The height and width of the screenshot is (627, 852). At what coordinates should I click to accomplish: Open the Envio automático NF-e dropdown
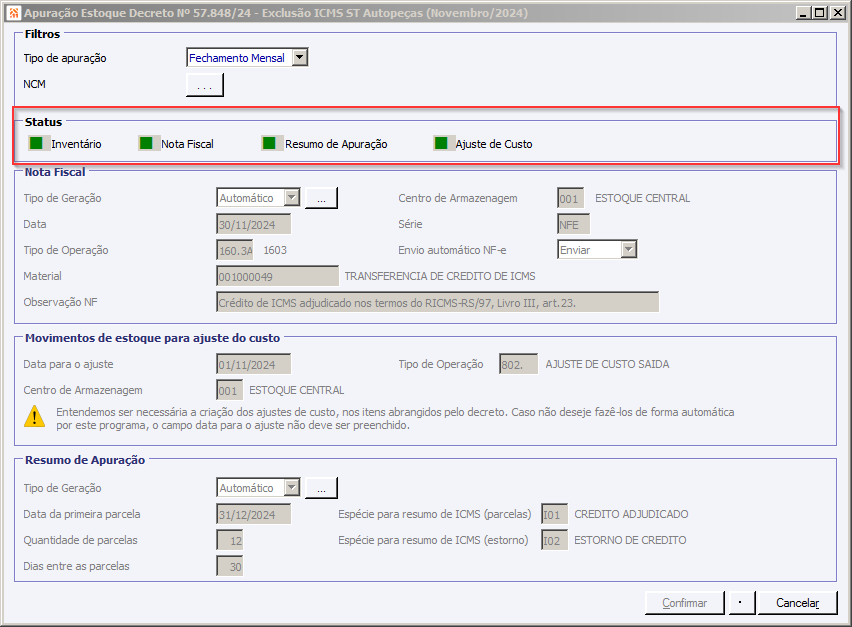click(629, 250)
